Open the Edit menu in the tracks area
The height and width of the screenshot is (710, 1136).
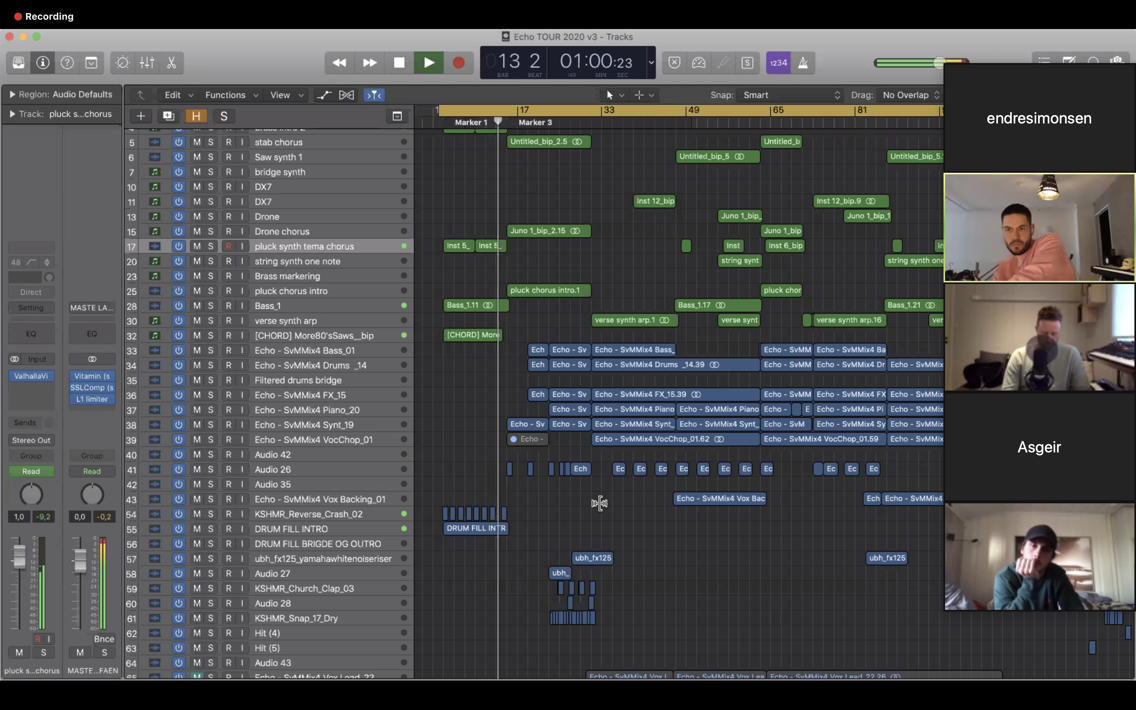[179, 95]
